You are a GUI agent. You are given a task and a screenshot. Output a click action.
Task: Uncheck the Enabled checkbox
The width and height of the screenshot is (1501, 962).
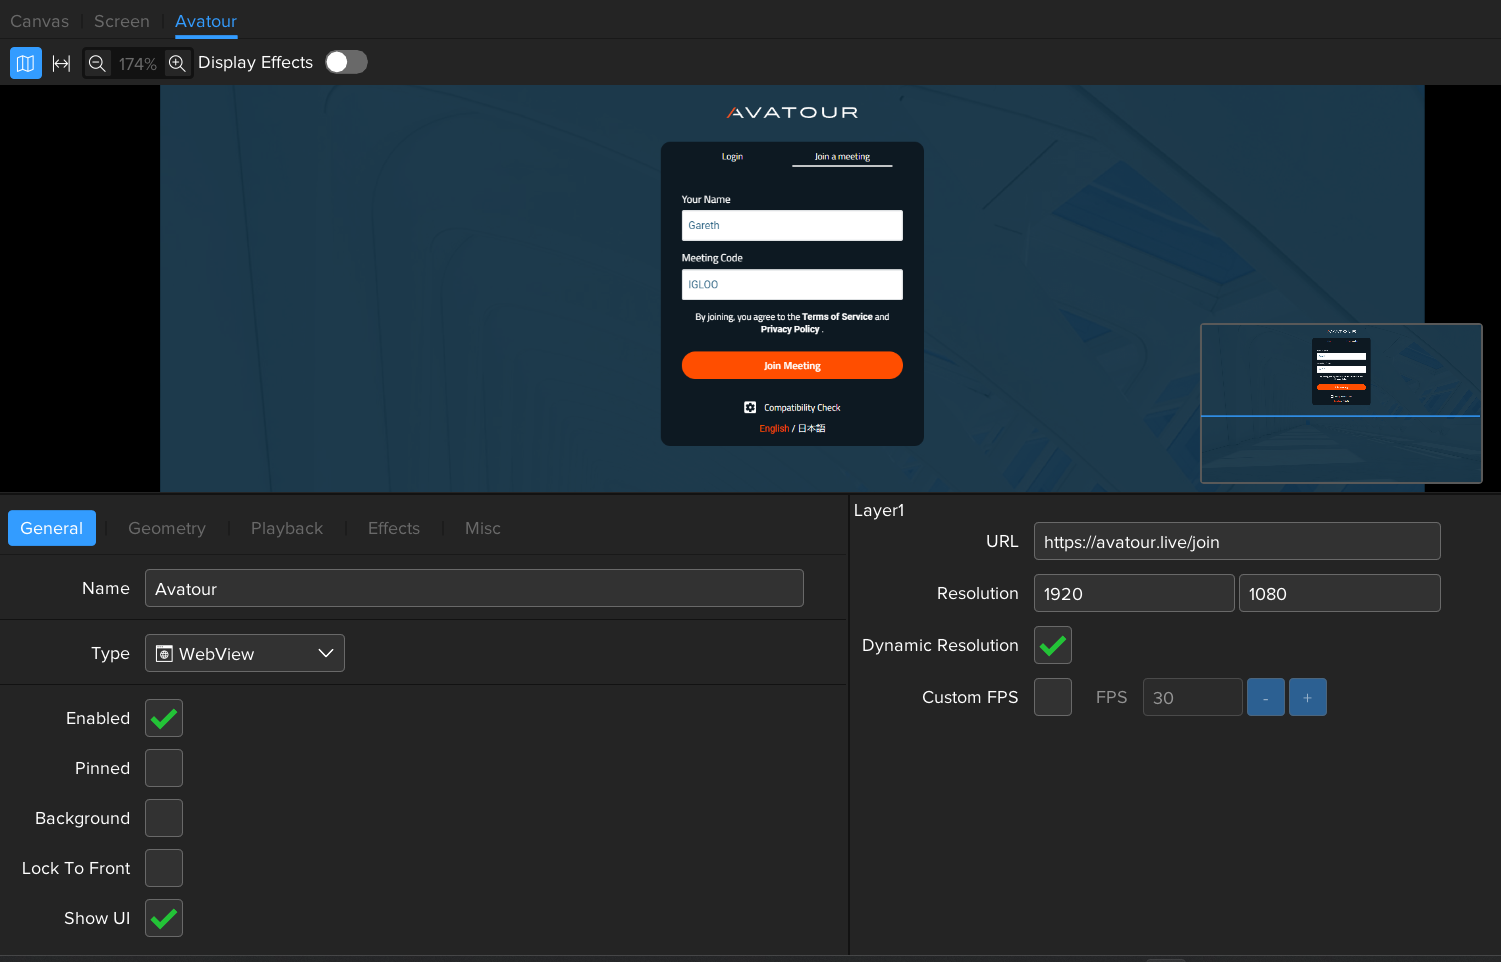(164, 718)
